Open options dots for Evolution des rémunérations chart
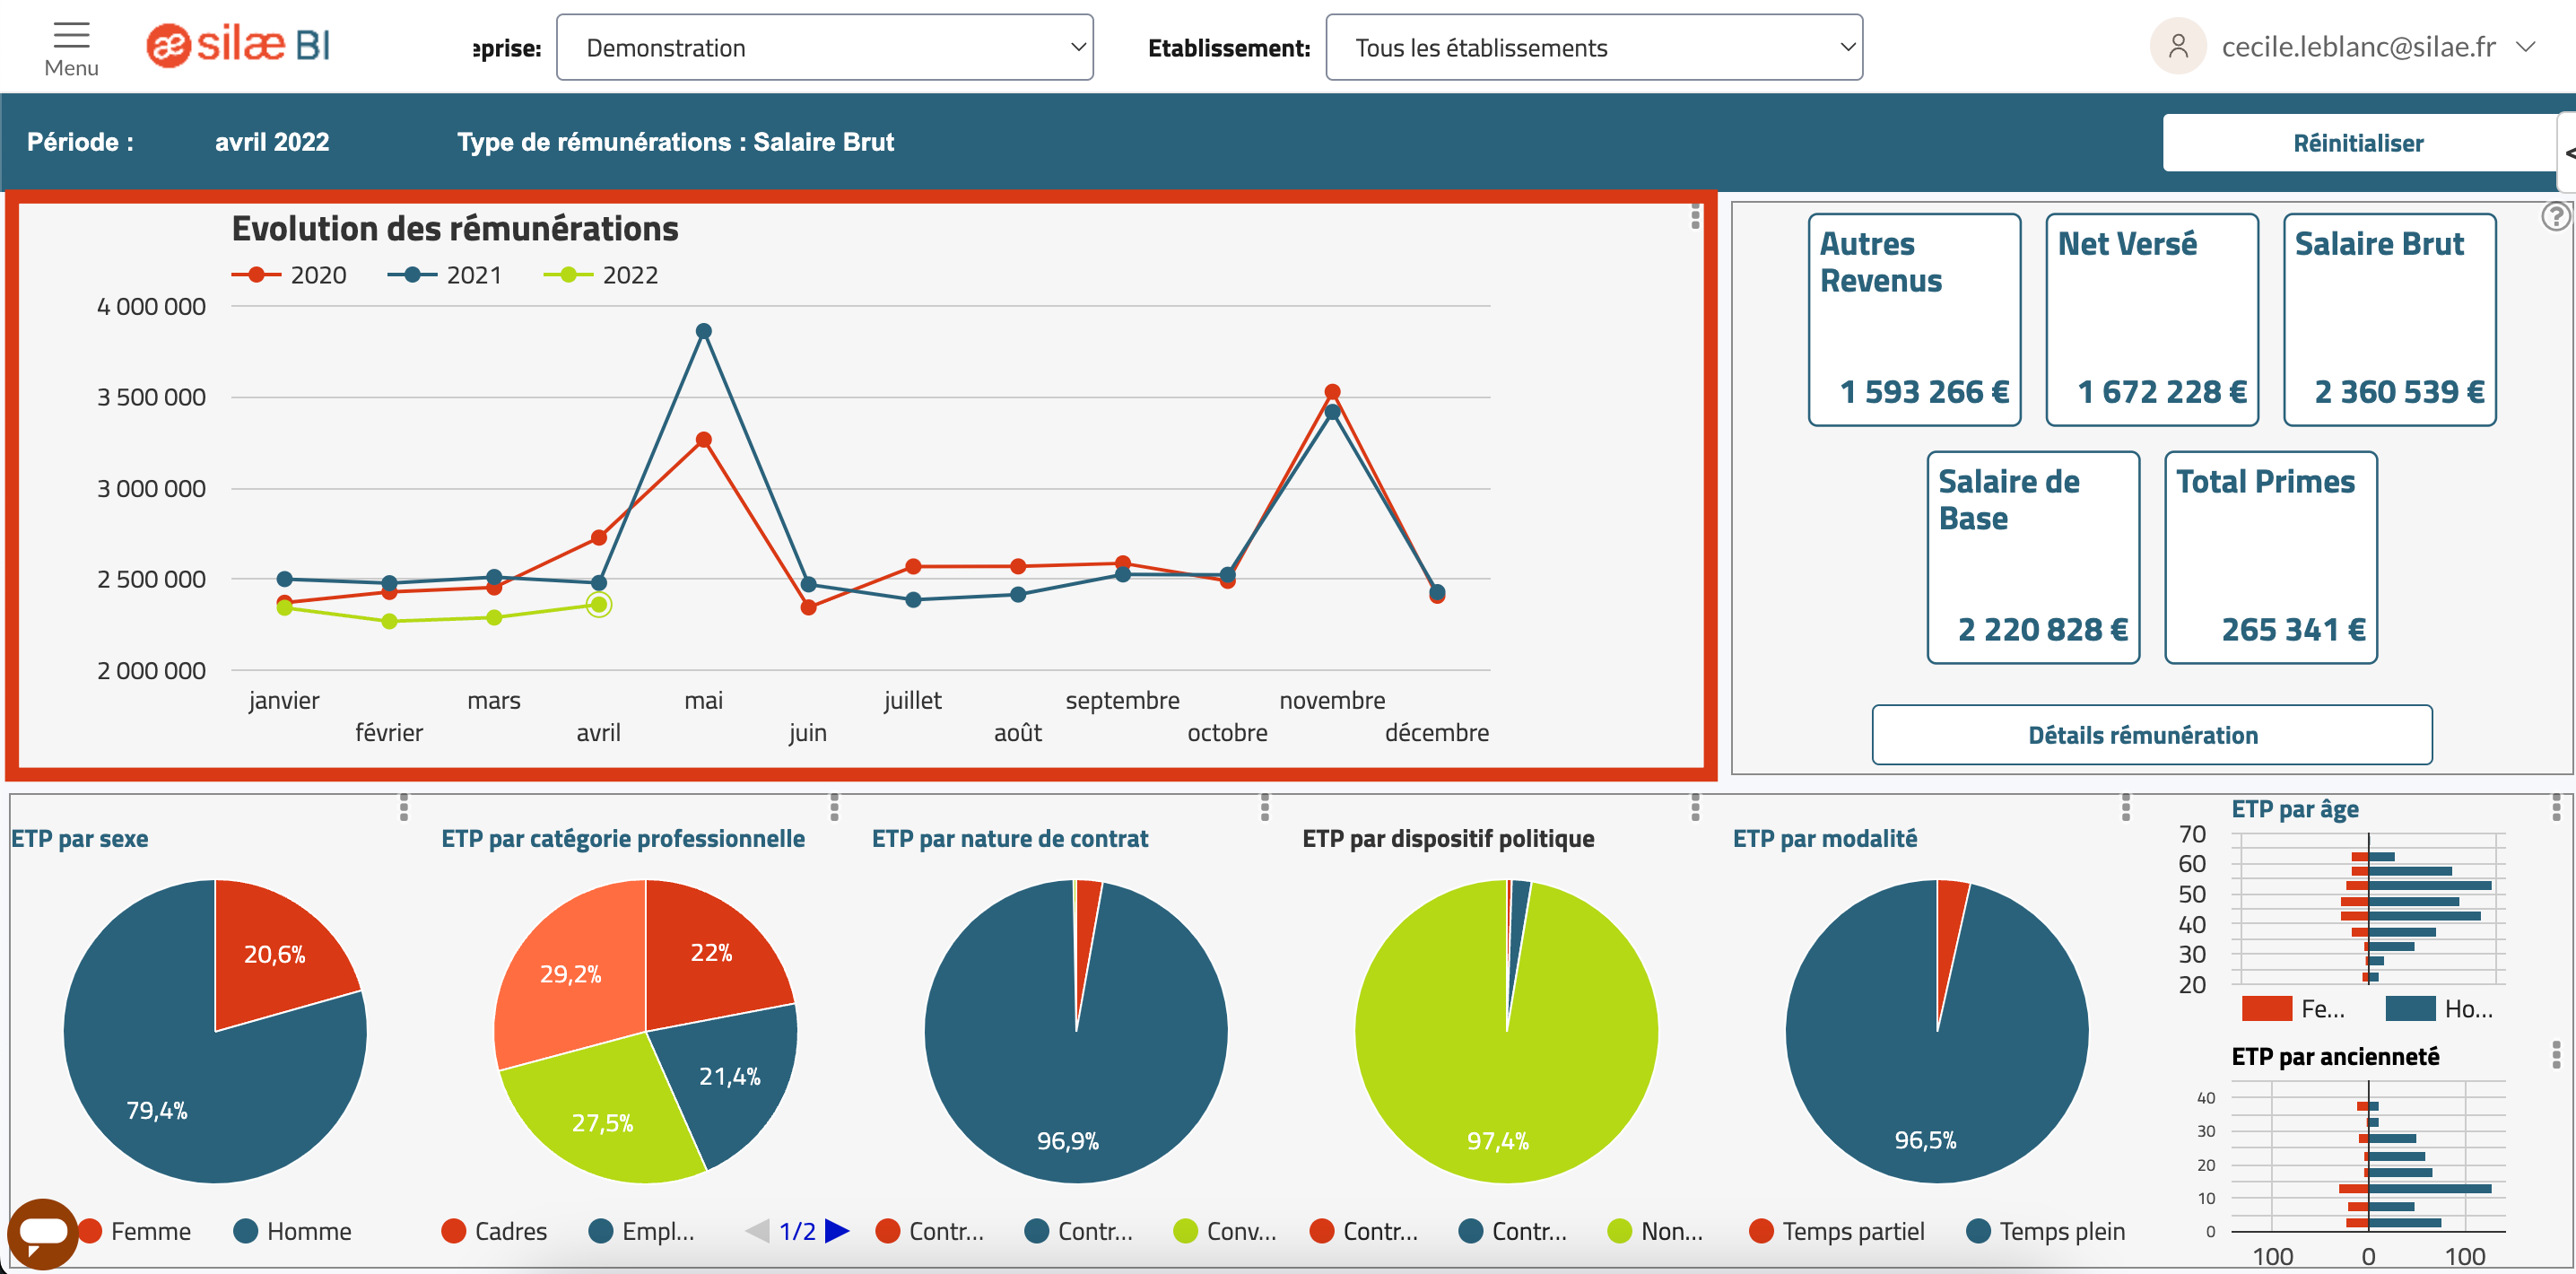 [1695, 216]
